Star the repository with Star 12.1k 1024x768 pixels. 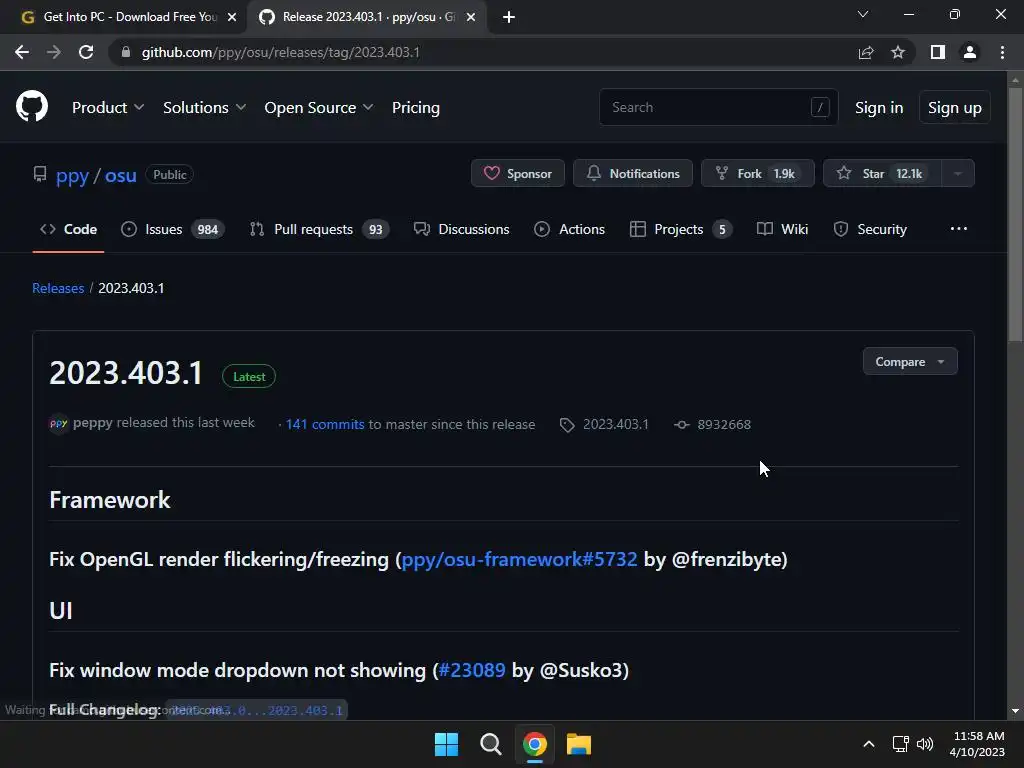(x=882, y=173)
